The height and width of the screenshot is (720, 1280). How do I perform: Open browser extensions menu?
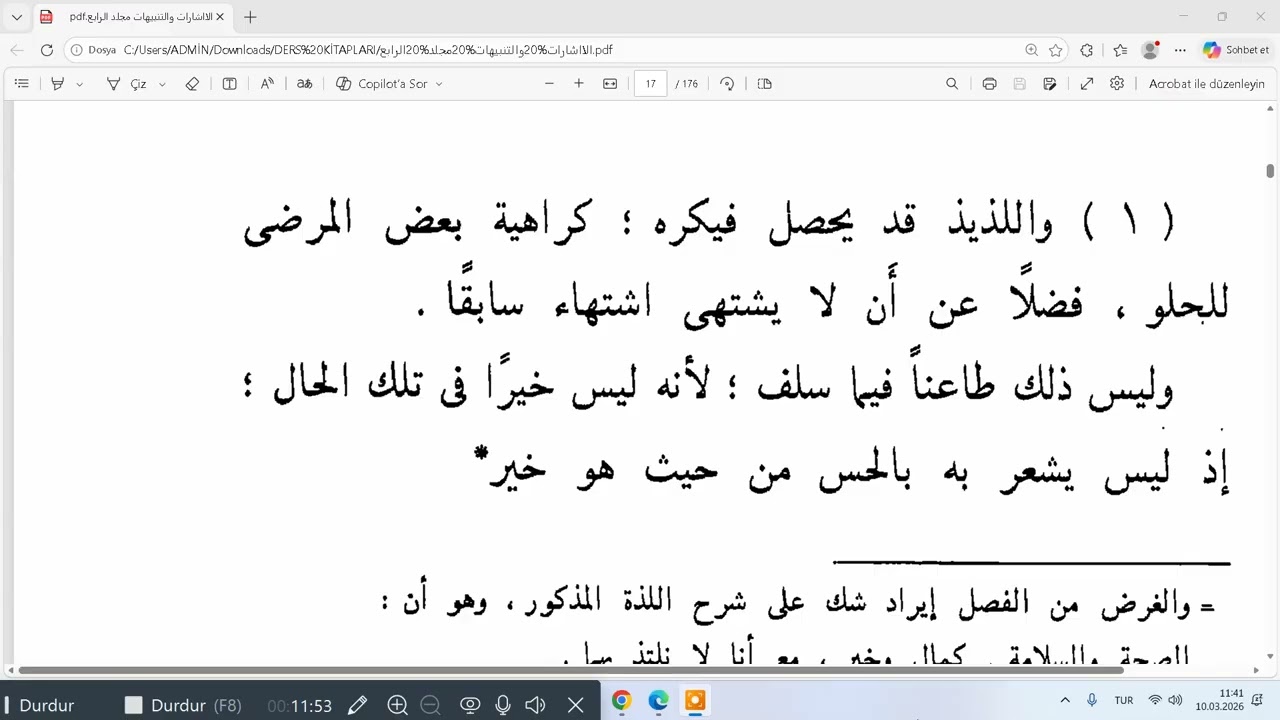click(x=1087, y=50)
